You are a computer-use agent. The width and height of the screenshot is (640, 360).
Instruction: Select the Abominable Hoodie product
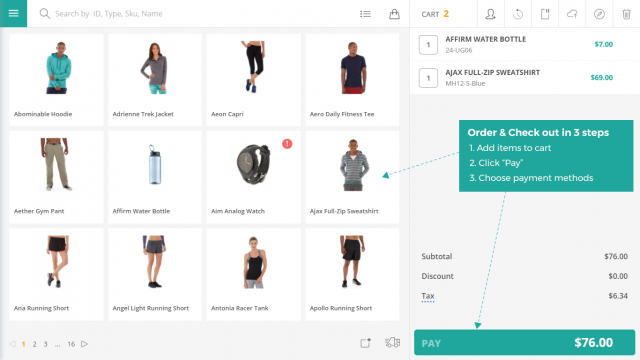click(x=56, y=80)
